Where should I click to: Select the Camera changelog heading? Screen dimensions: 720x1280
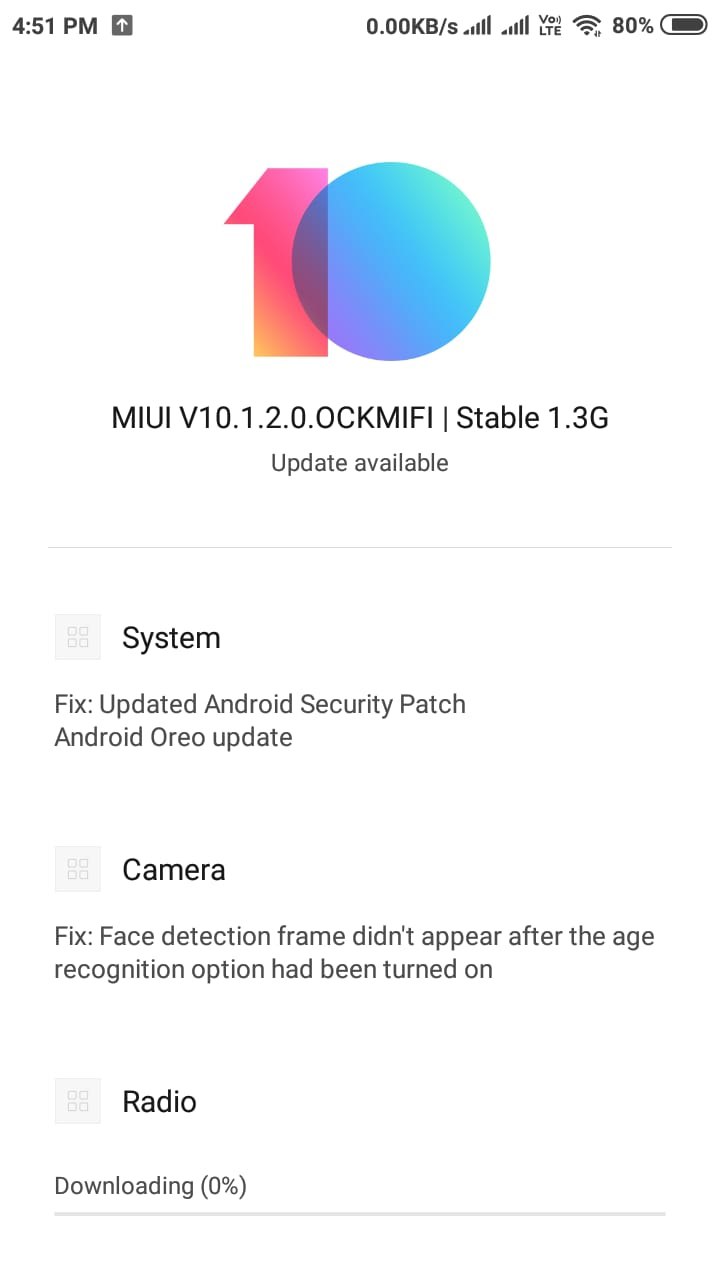click(173, 870)
